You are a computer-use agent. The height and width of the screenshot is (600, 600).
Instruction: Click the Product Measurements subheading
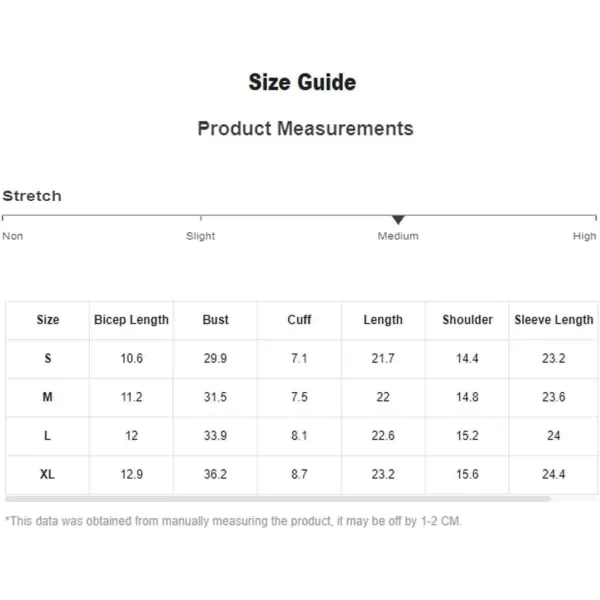click(305, 128)
